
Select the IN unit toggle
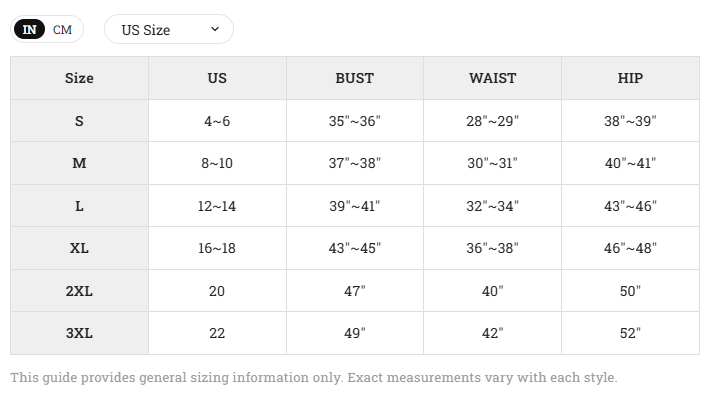(x=30, y=30)
